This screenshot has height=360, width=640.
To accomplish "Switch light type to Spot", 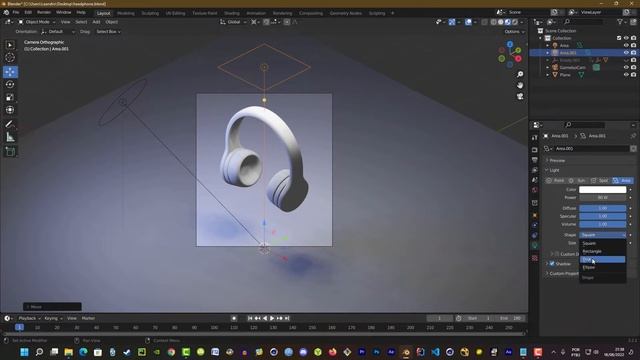I will 600,180.
